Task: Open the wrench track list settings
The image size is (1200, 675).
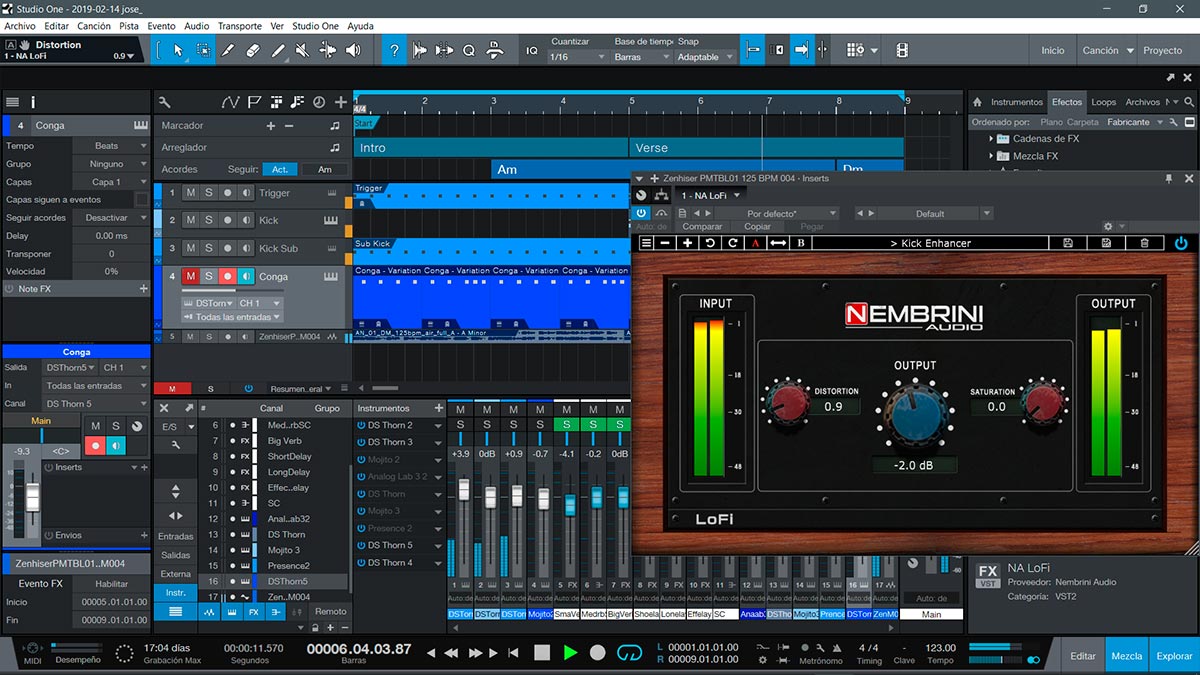Action: tap(165, 102)
